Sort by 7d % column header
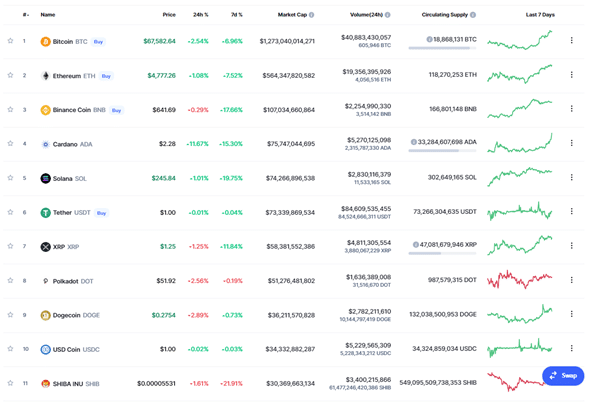The image size is (589, 404). [237, 15]
